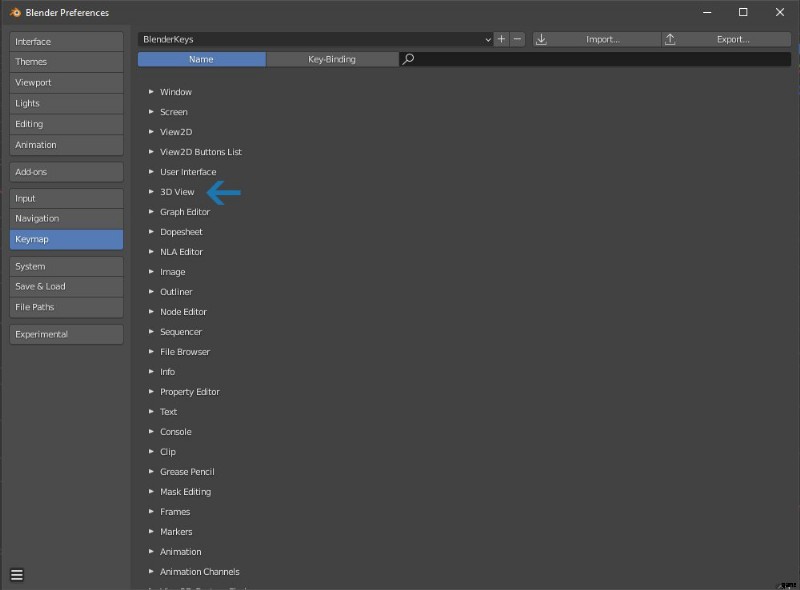Click the remove keymap preset minus icon
This screenshot has height=590, width=800.
[x=517, y=40]
